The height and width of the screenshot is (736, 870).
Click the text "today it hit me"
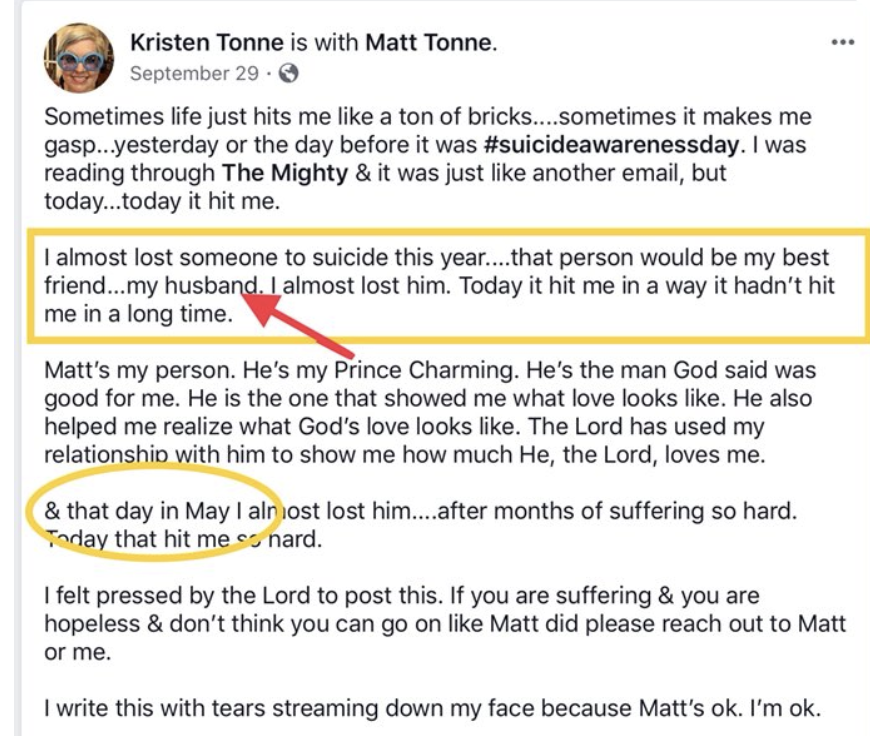[x=201, y=201]
